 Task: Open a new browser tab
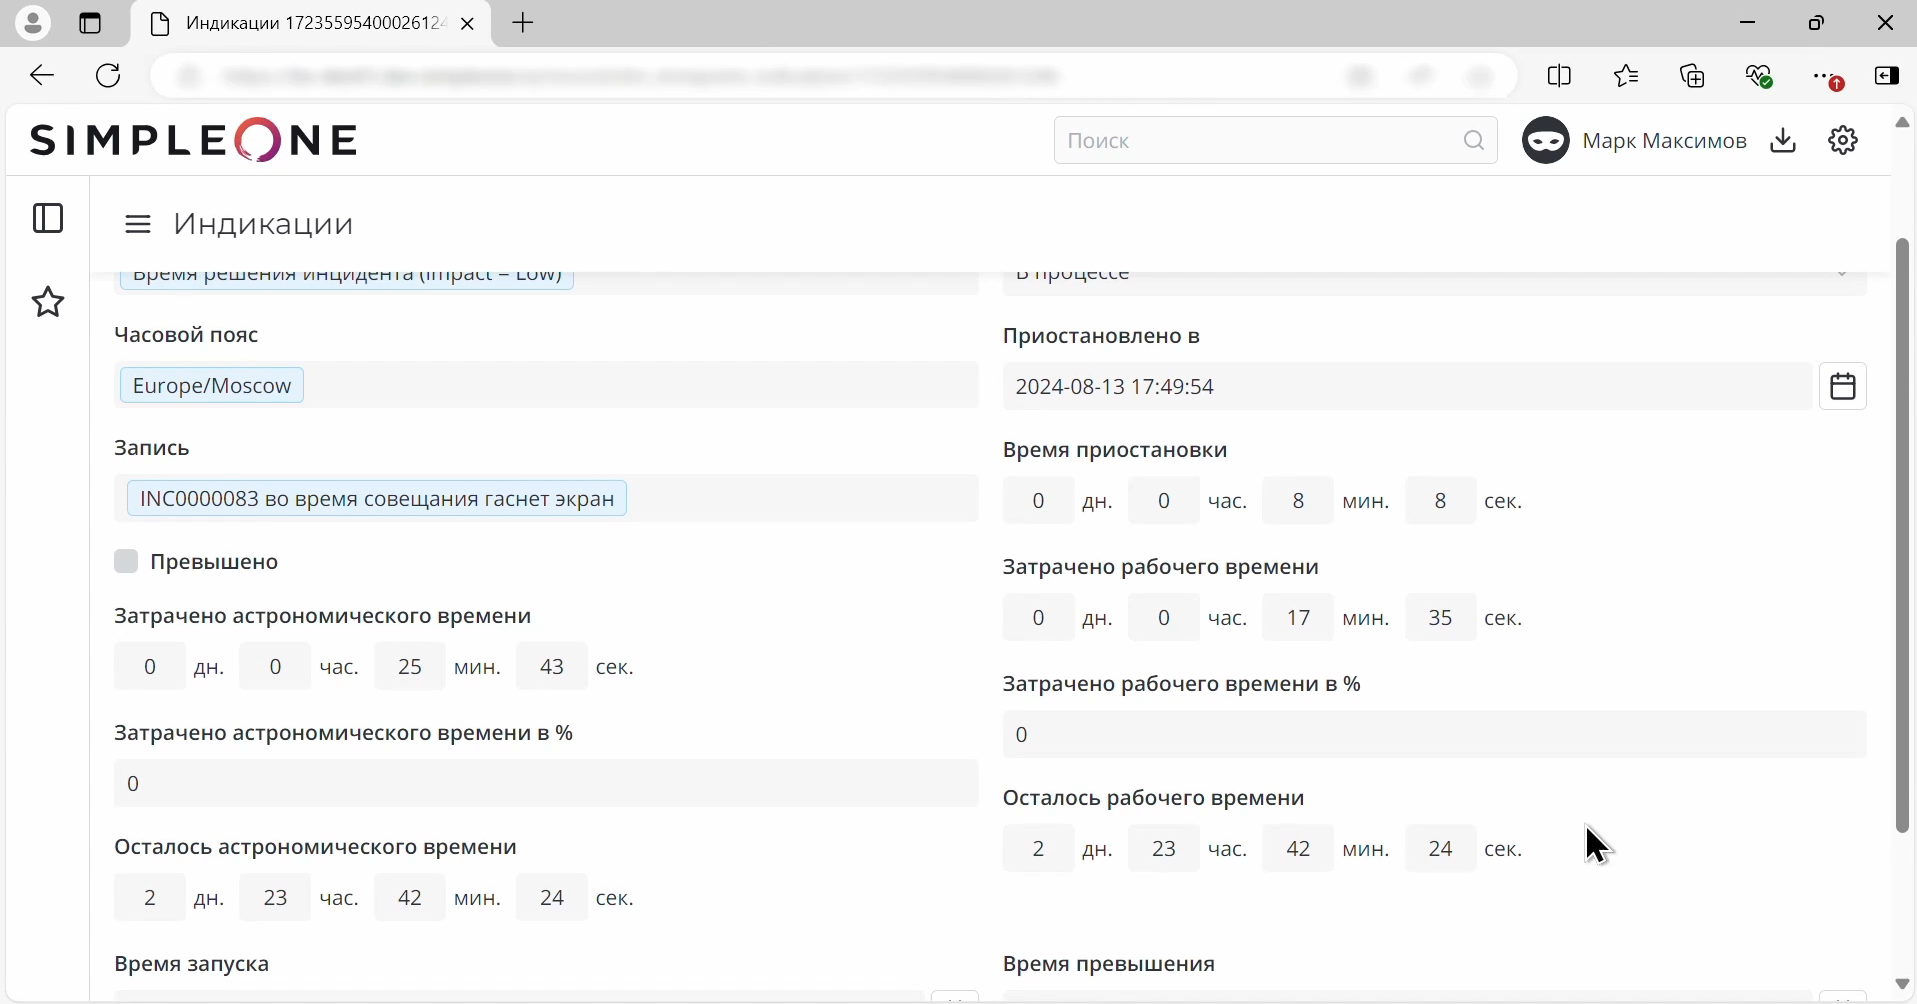click(525, 23)
